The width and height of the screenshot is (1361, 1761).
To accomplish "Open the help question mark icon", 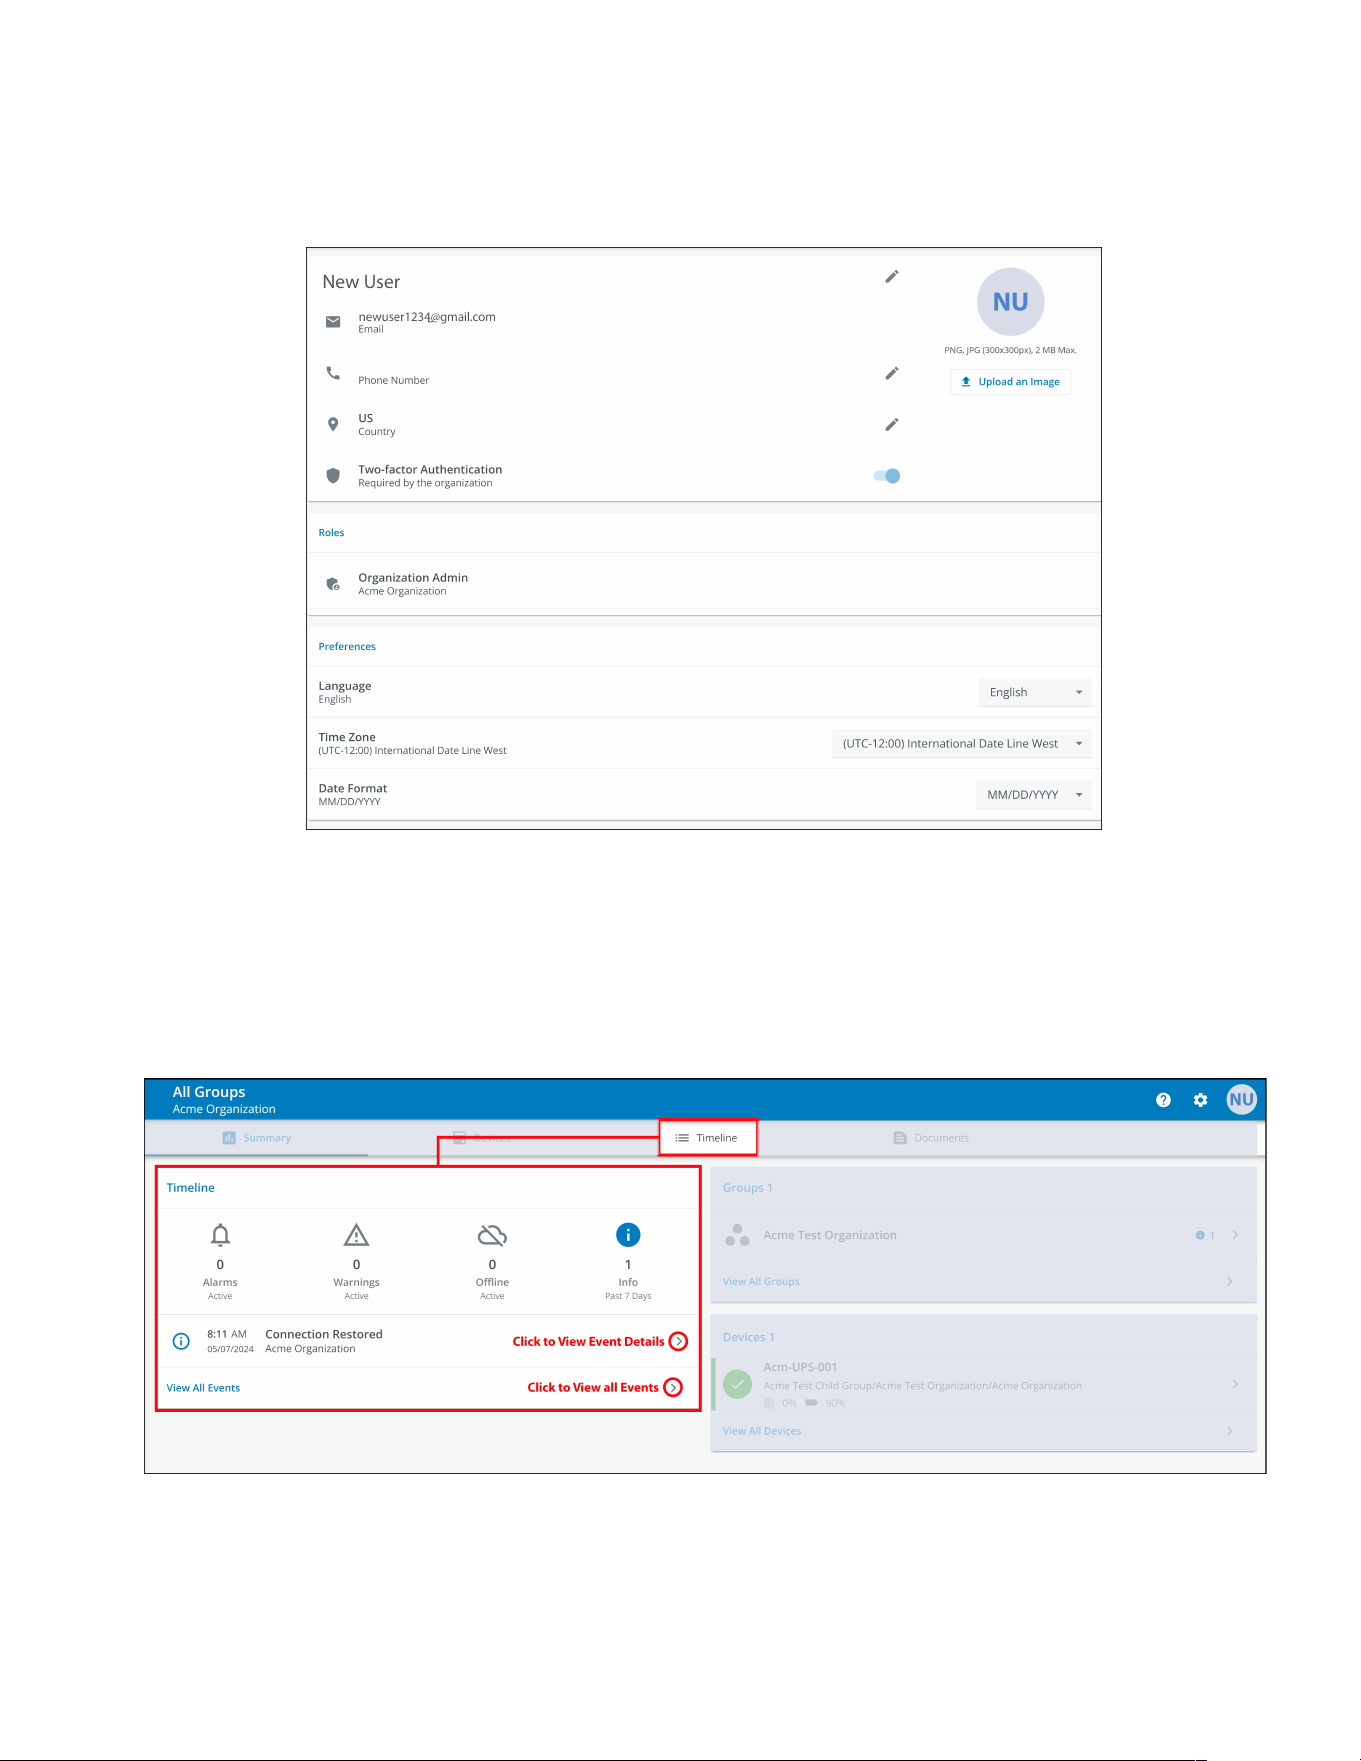I will pyautogui.click(x=1163, y=1100).
